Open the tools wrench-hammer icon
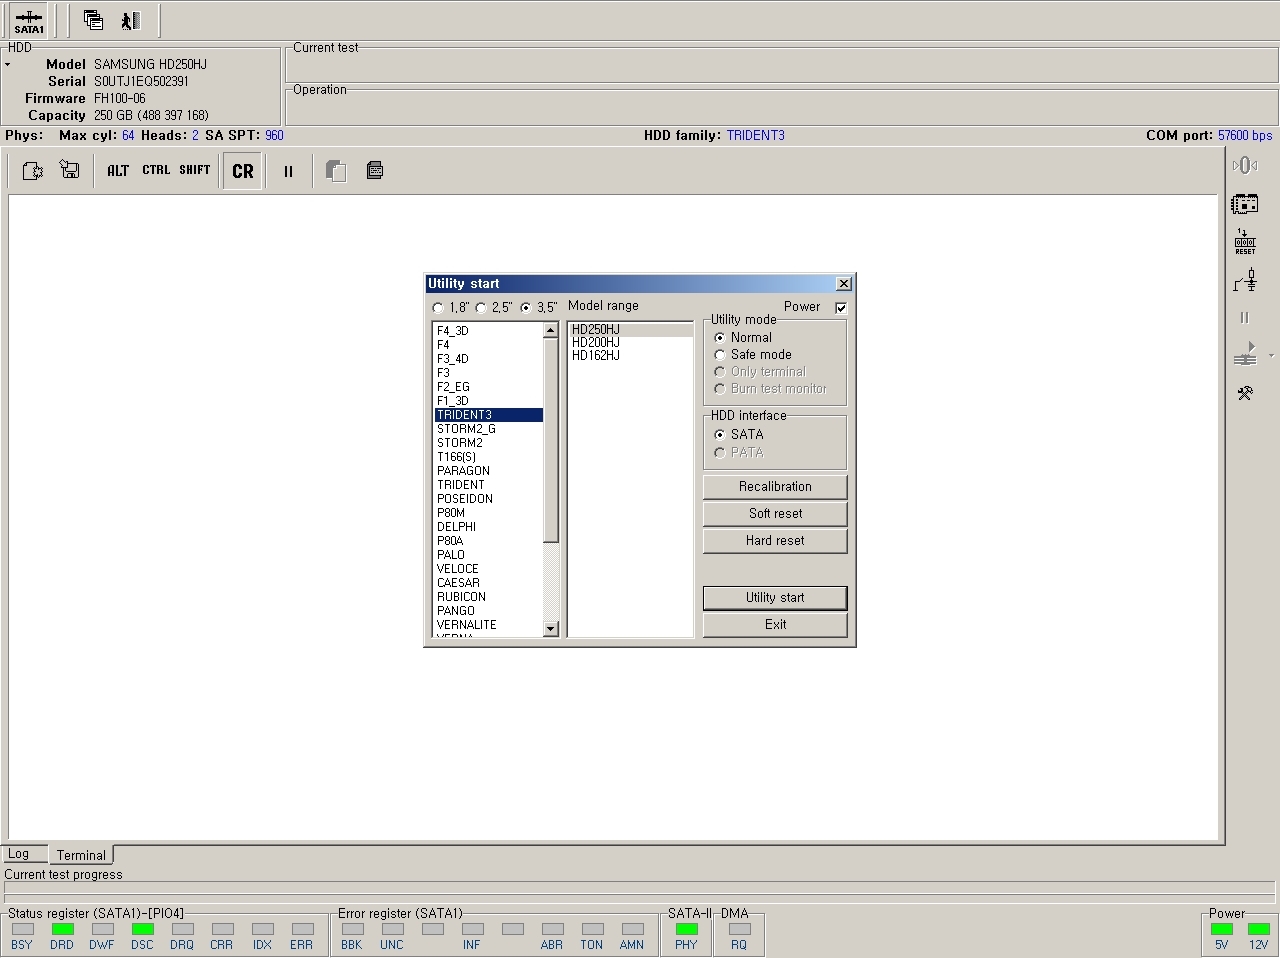This screenshot has width=1280, height=958. click(x=1244, y=393)
